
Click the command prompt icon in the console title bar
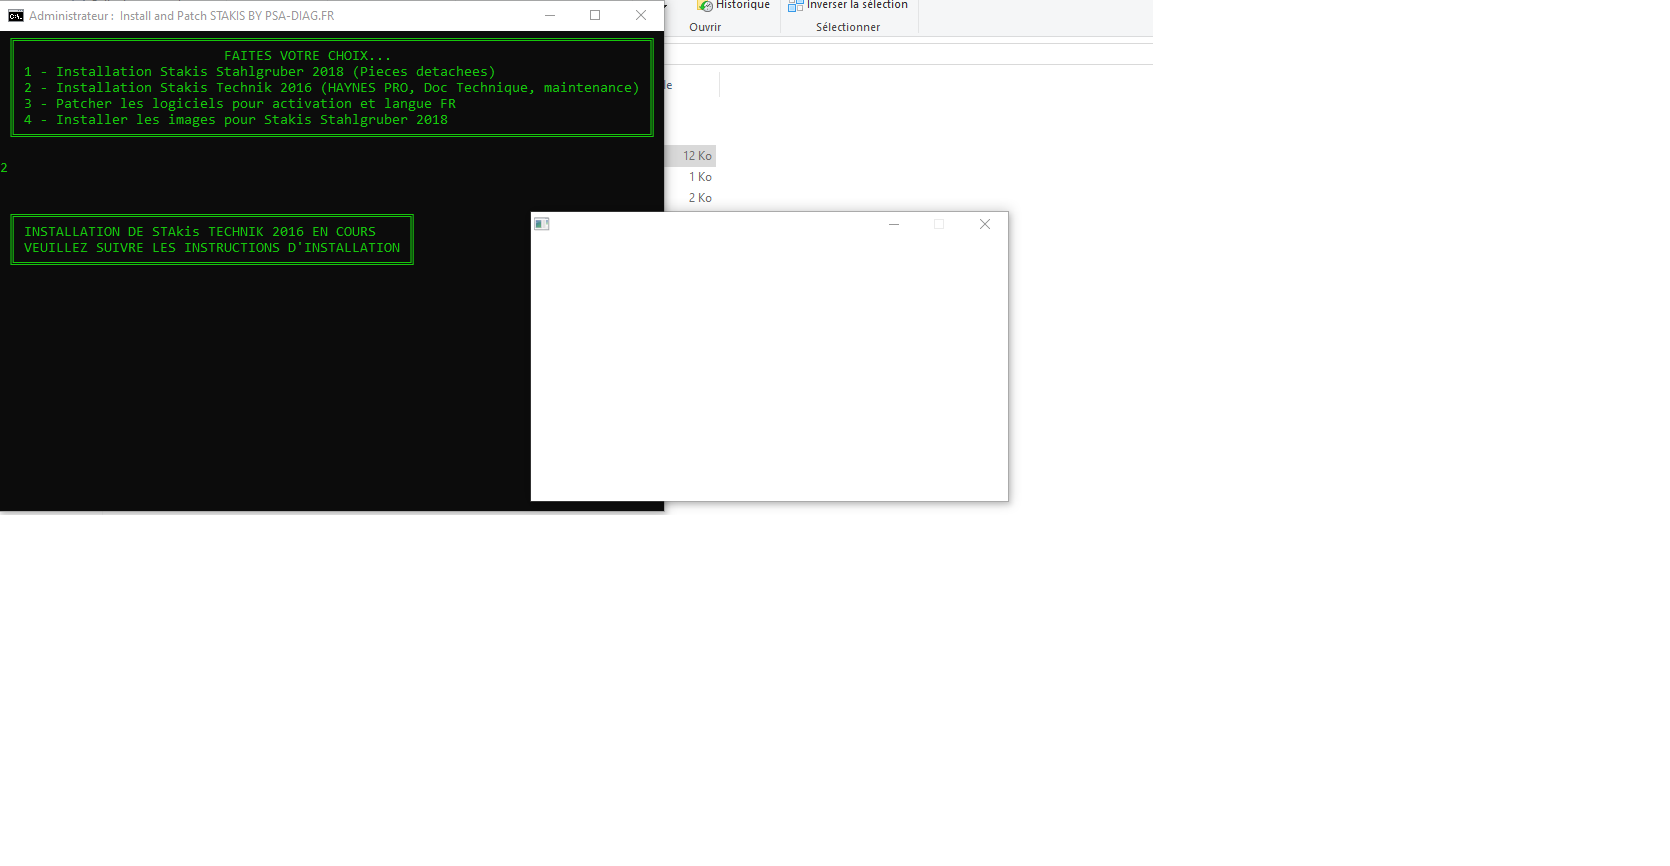point(16,15)
